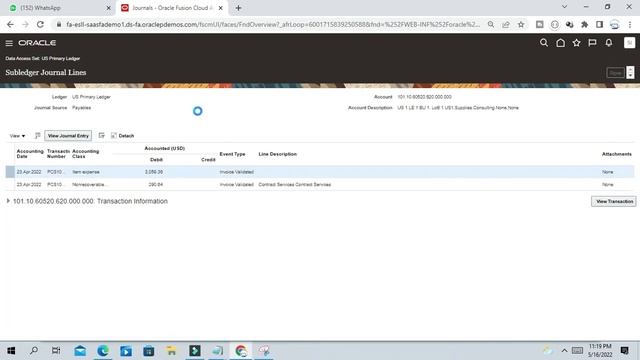Open the Chrome profile avatar
Viewport: 640px width, 360px height.
614,24
